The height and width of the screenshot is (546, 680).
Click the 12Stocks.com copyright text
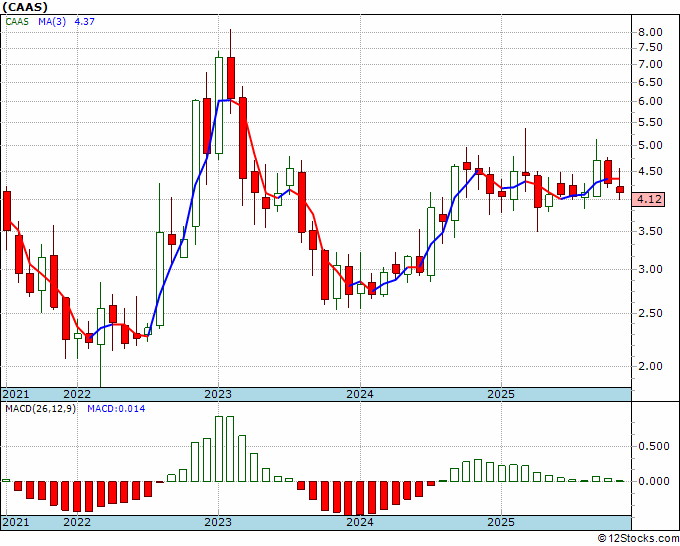point(638,538)
